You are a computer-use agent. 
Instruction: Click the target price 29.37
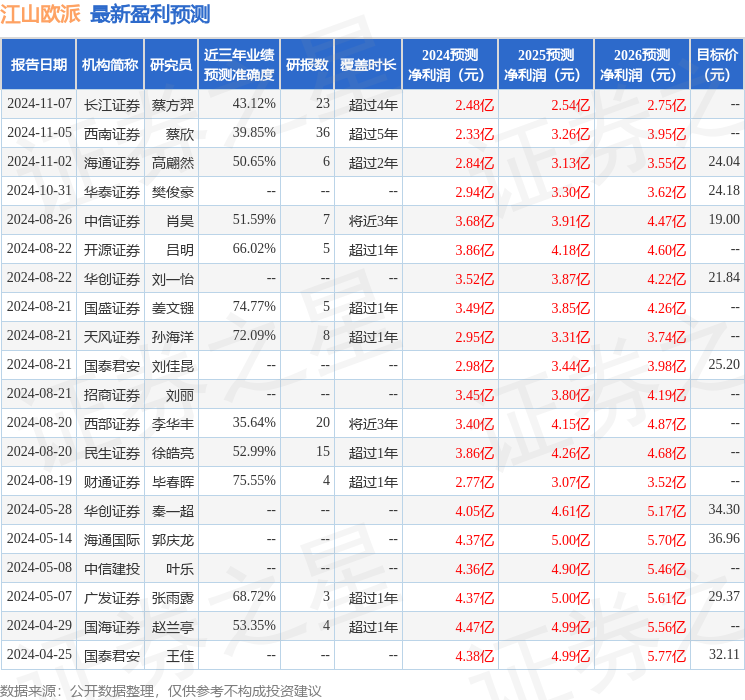(724, 596)
